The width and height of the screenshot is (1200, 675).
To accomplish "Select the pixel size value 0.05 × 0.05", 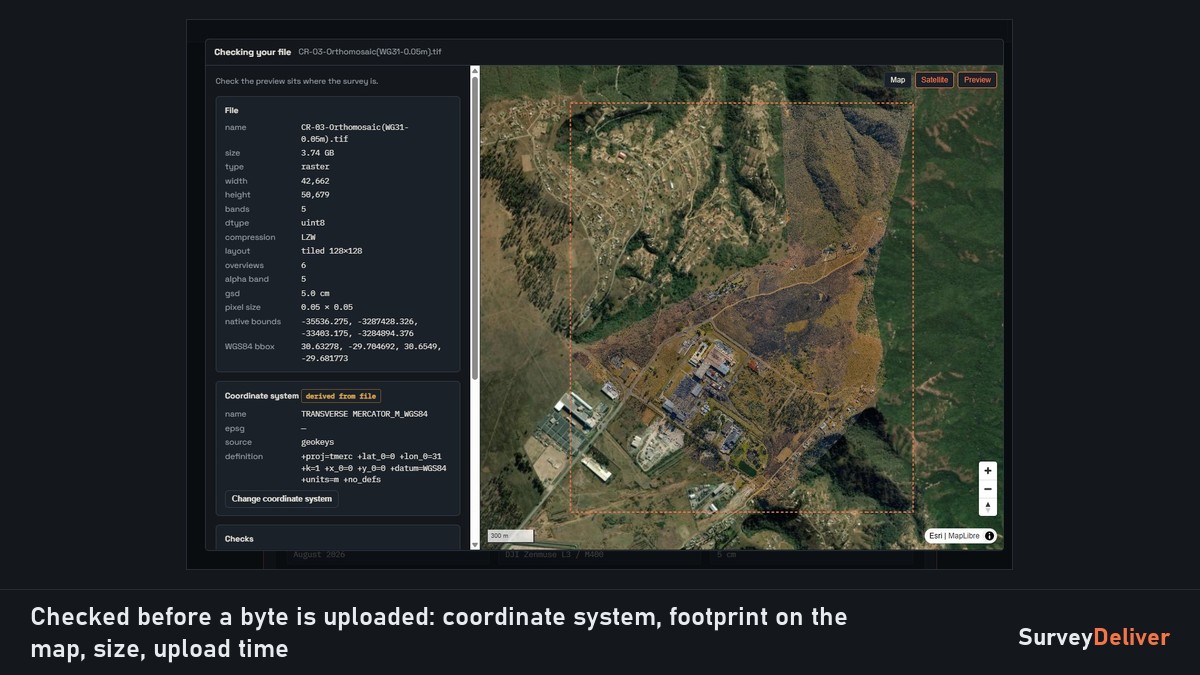I will point(327,307).
